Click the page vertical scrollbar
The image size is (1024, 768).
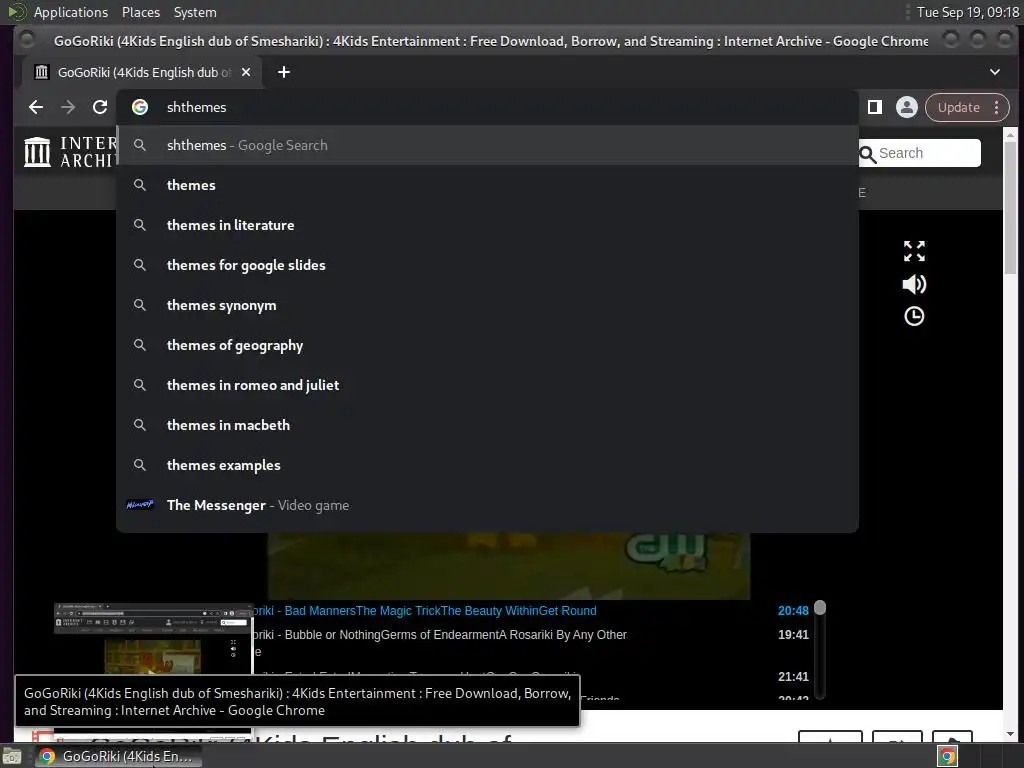coord(1010,209)
